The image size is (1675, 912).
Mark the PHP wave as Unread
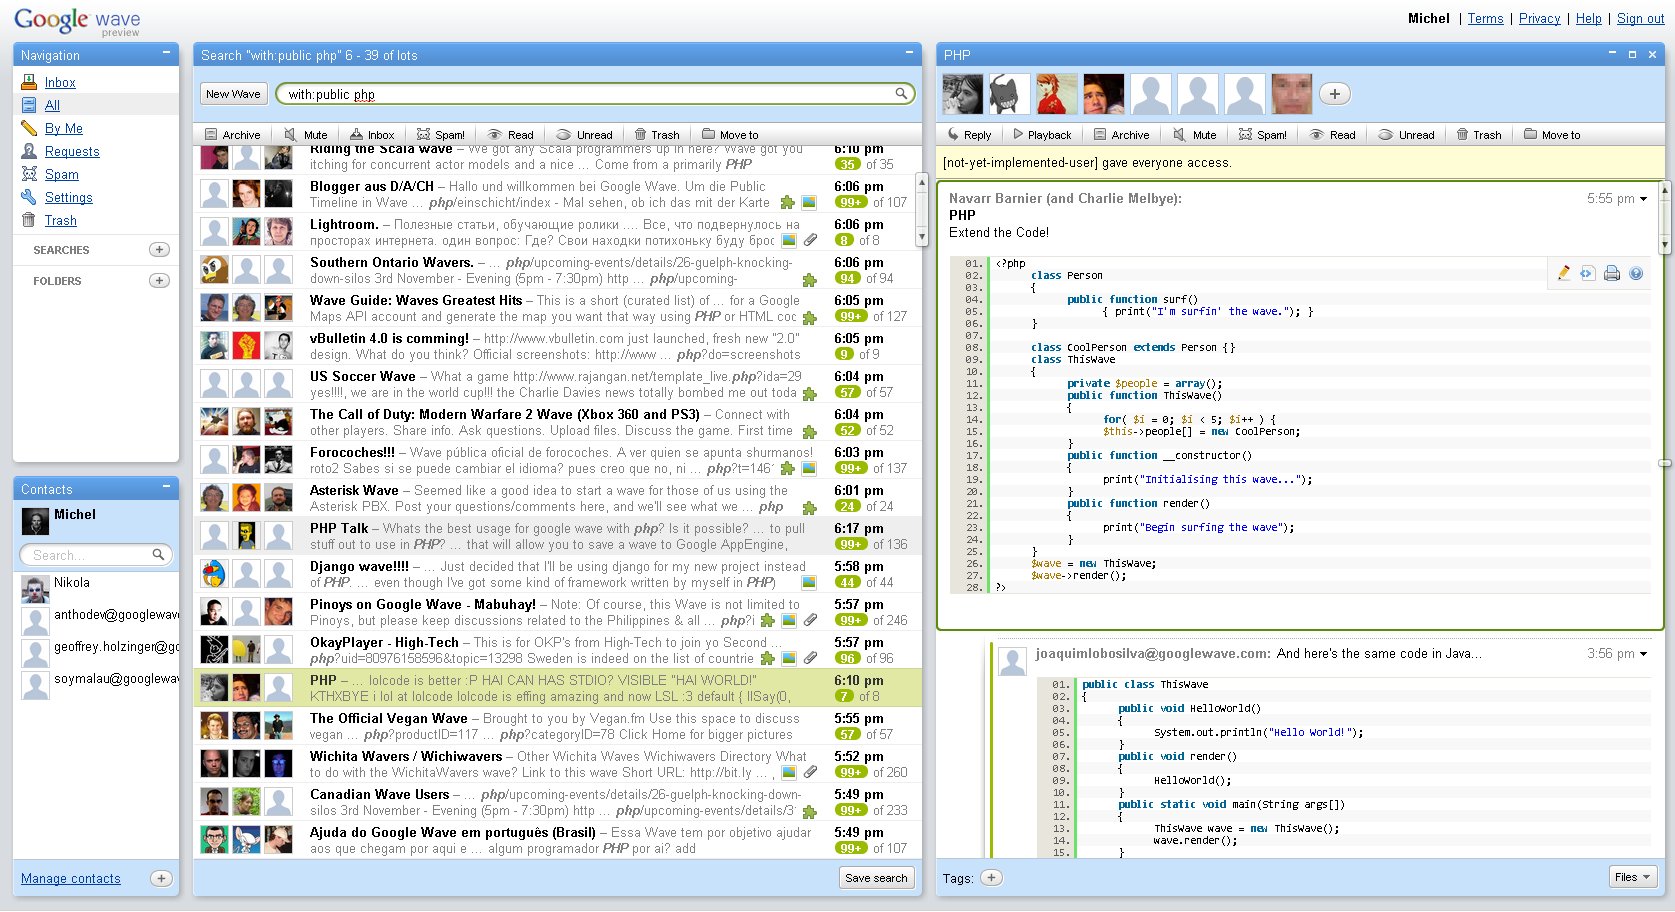tap(1406, 134)
